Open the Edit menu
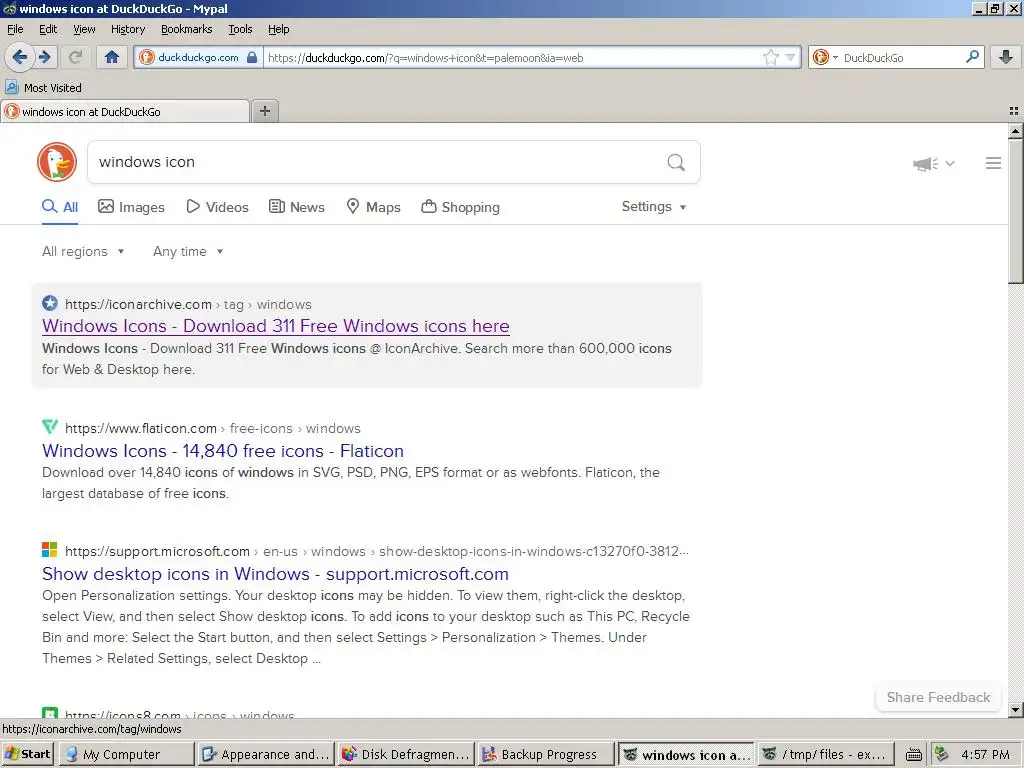 [48, 29]
